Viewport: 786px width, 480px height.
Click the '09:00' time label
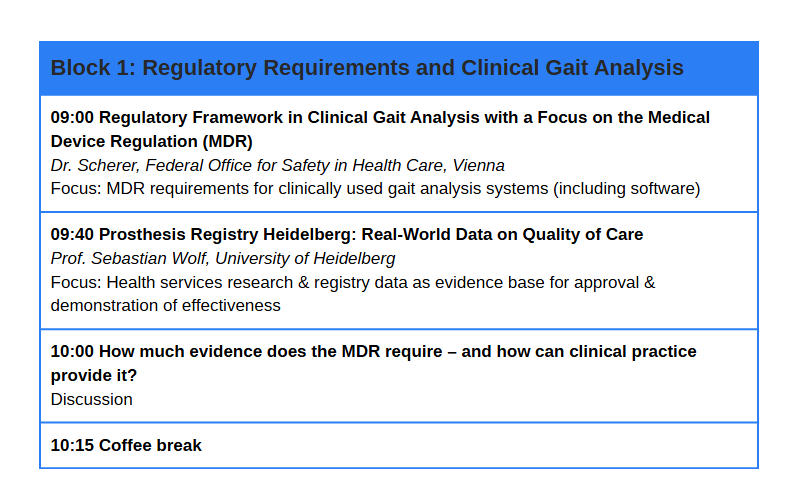[x=72, y=117]
